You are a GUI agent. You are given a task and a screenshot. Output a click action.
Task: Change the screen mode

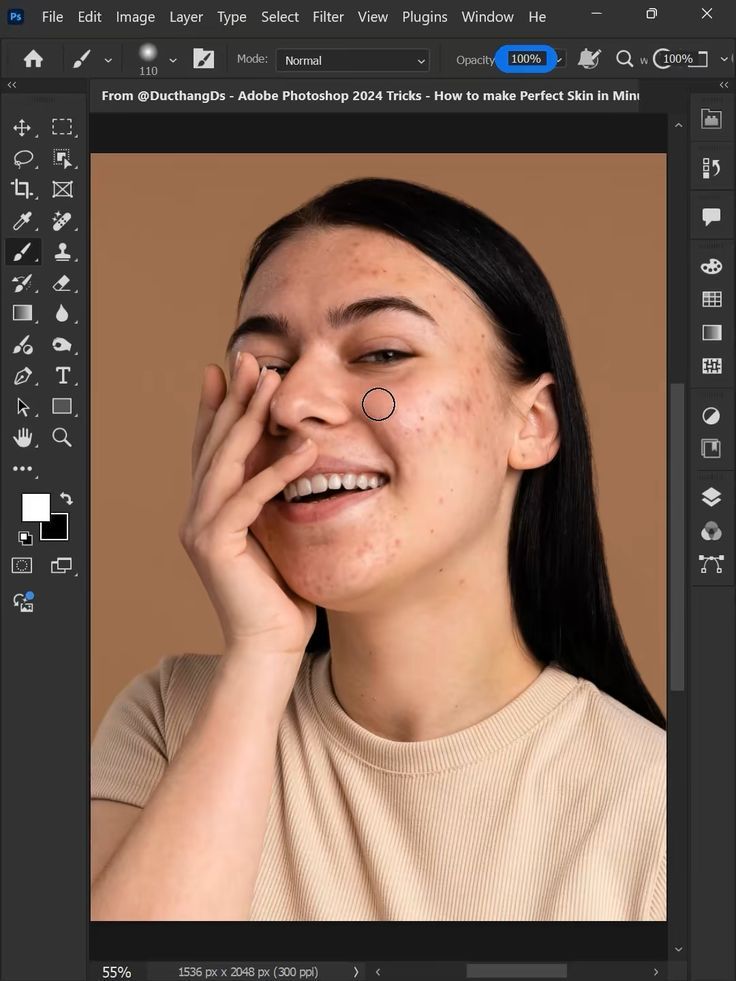[61, 566]
